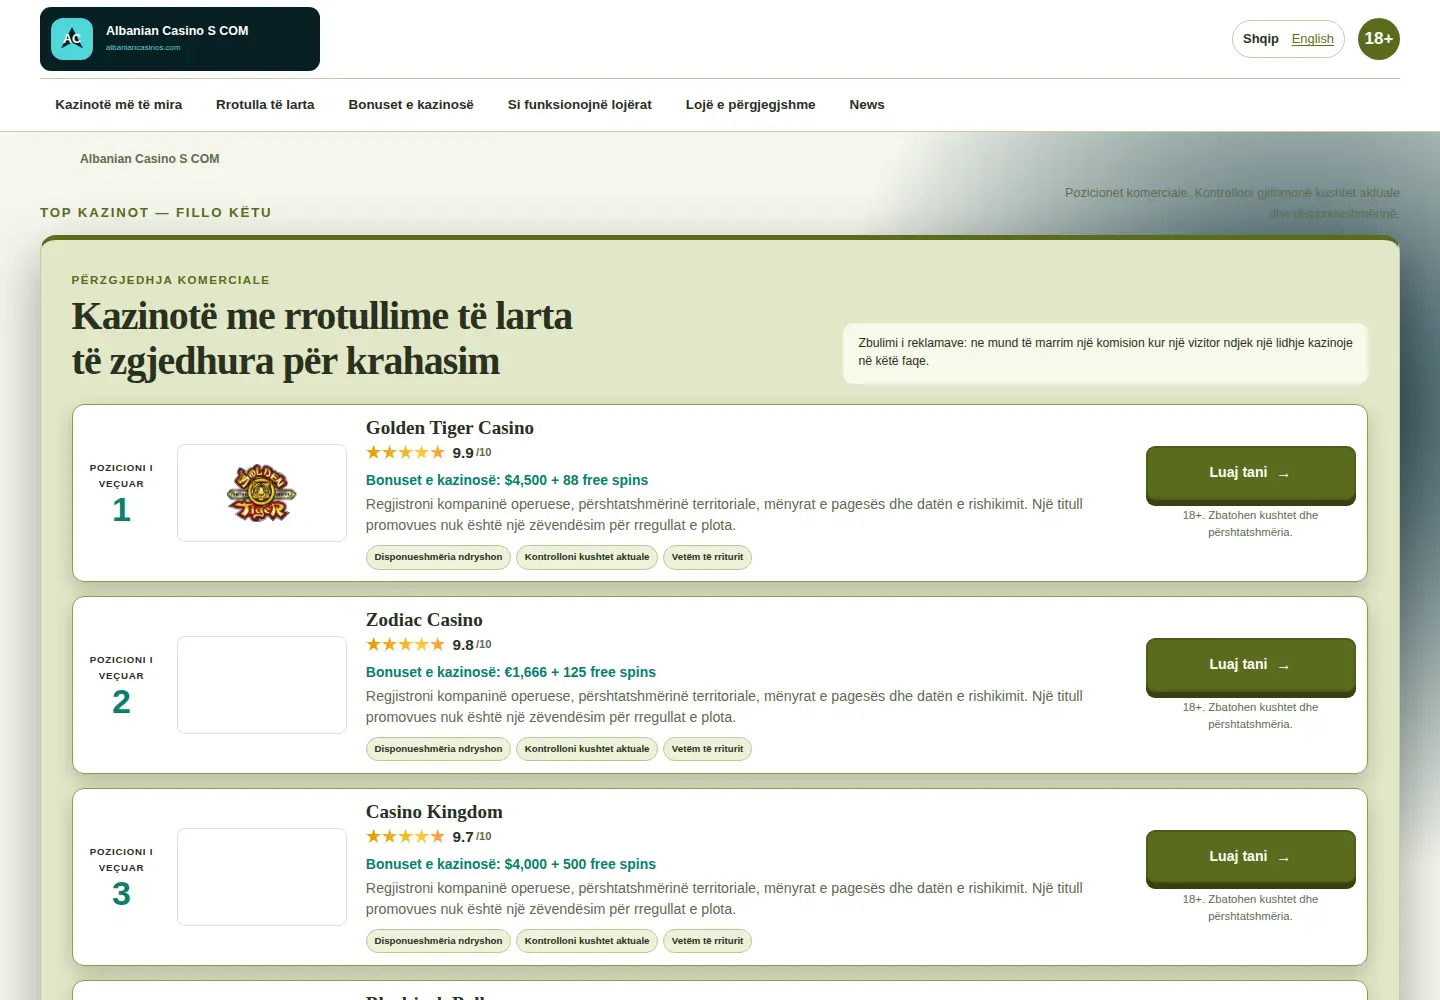Image resolution: width=1440 pixels, height=1000 pixels.
Task: Open the Casino Kingdom title
Action: (434, 812)
